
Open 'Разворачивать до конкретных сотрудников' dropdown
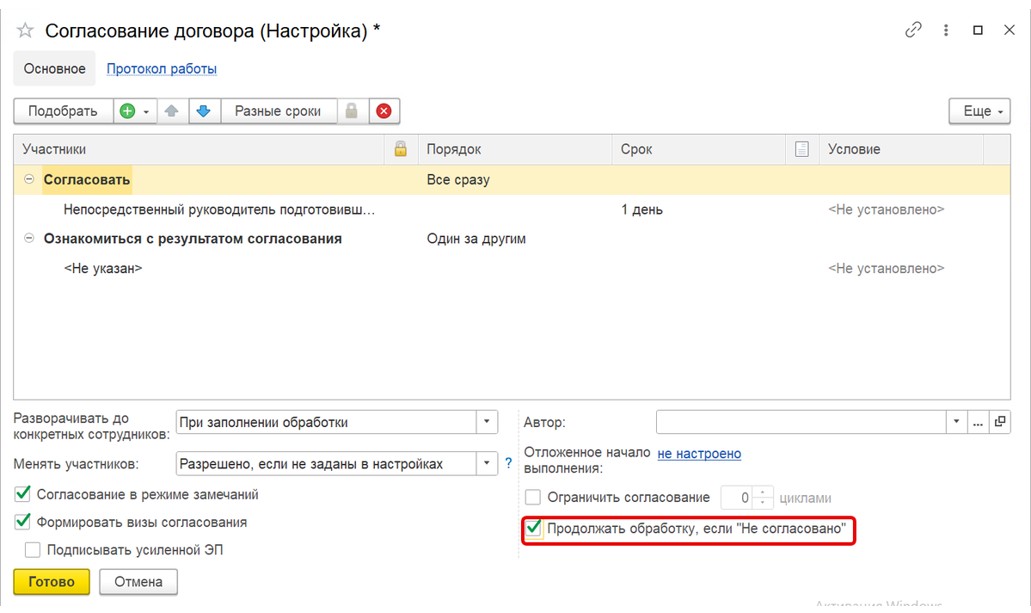[x=486, y=422]
